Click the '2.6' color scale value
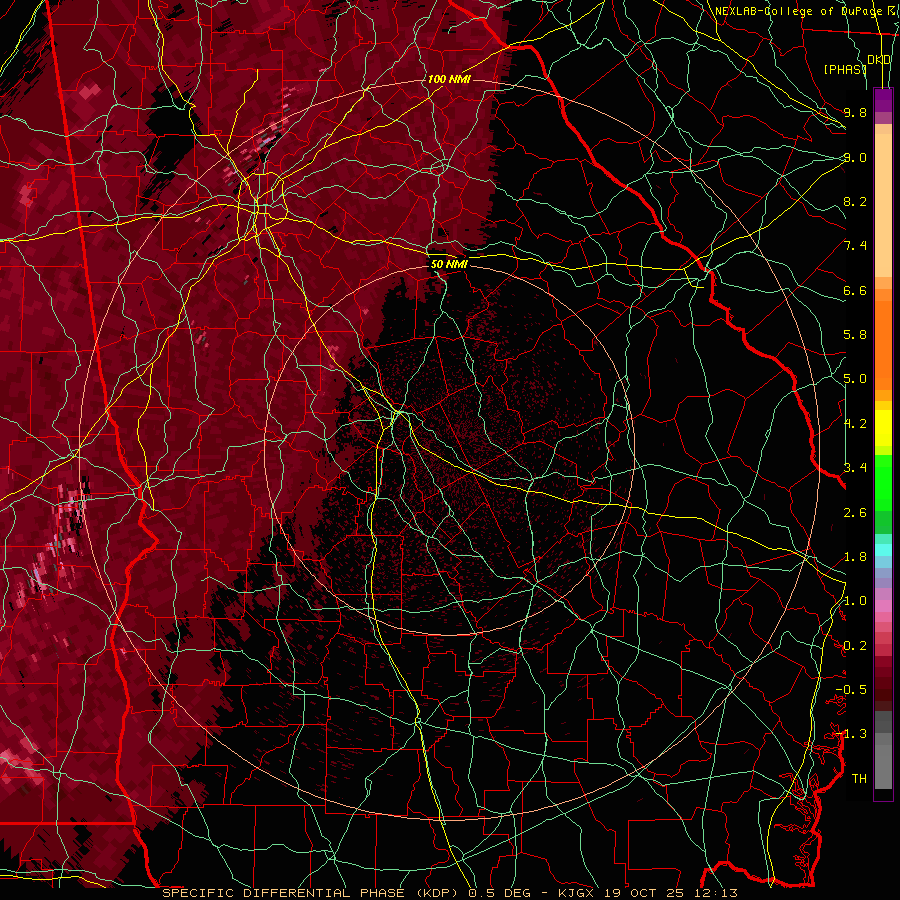 pyautogui.click(x=855, y=513)
